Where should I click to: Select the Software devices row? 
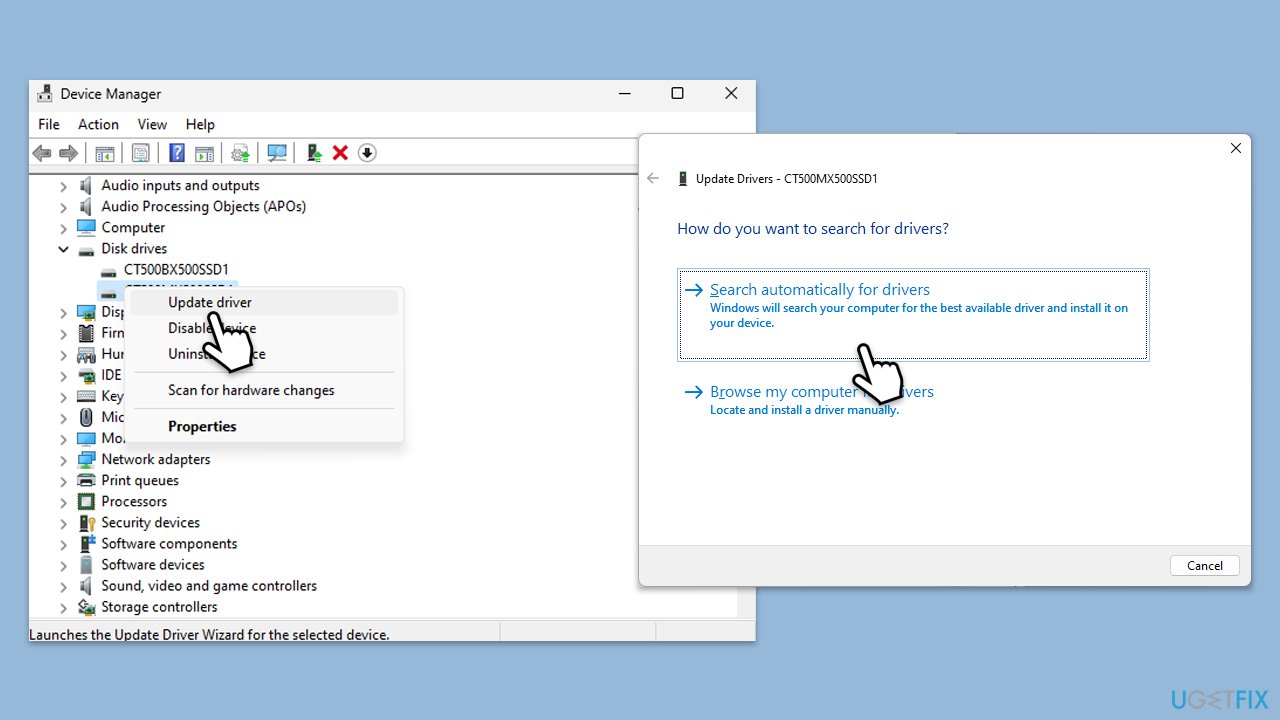[x=153, y=565]
